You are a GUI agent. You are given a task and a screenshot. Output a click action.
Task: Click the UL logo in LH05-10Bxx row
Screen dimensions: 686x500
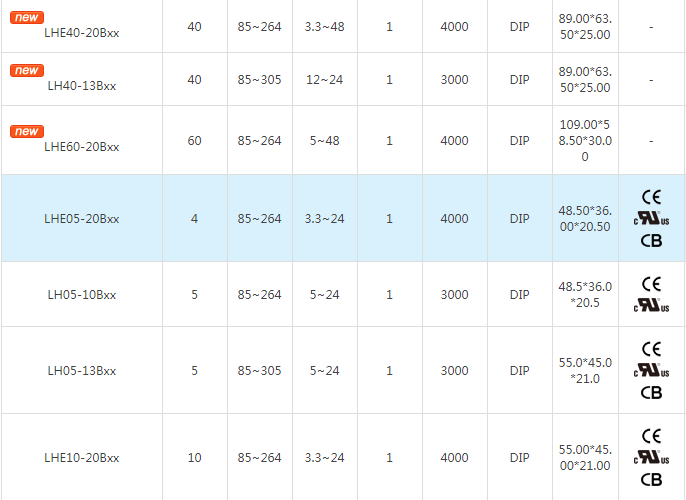pos(651,305)
